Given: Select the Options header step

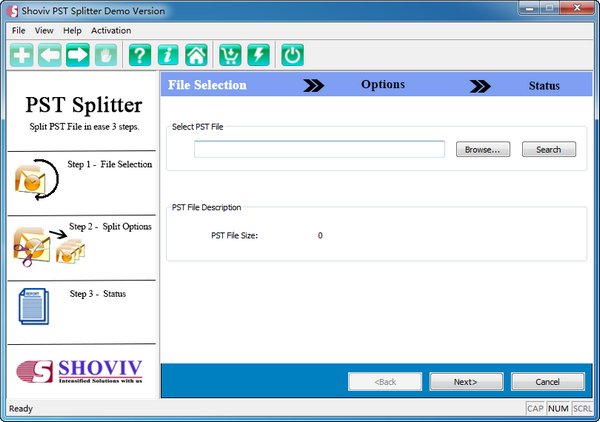Looking at the screenshot, I should (x=383, y=84).
